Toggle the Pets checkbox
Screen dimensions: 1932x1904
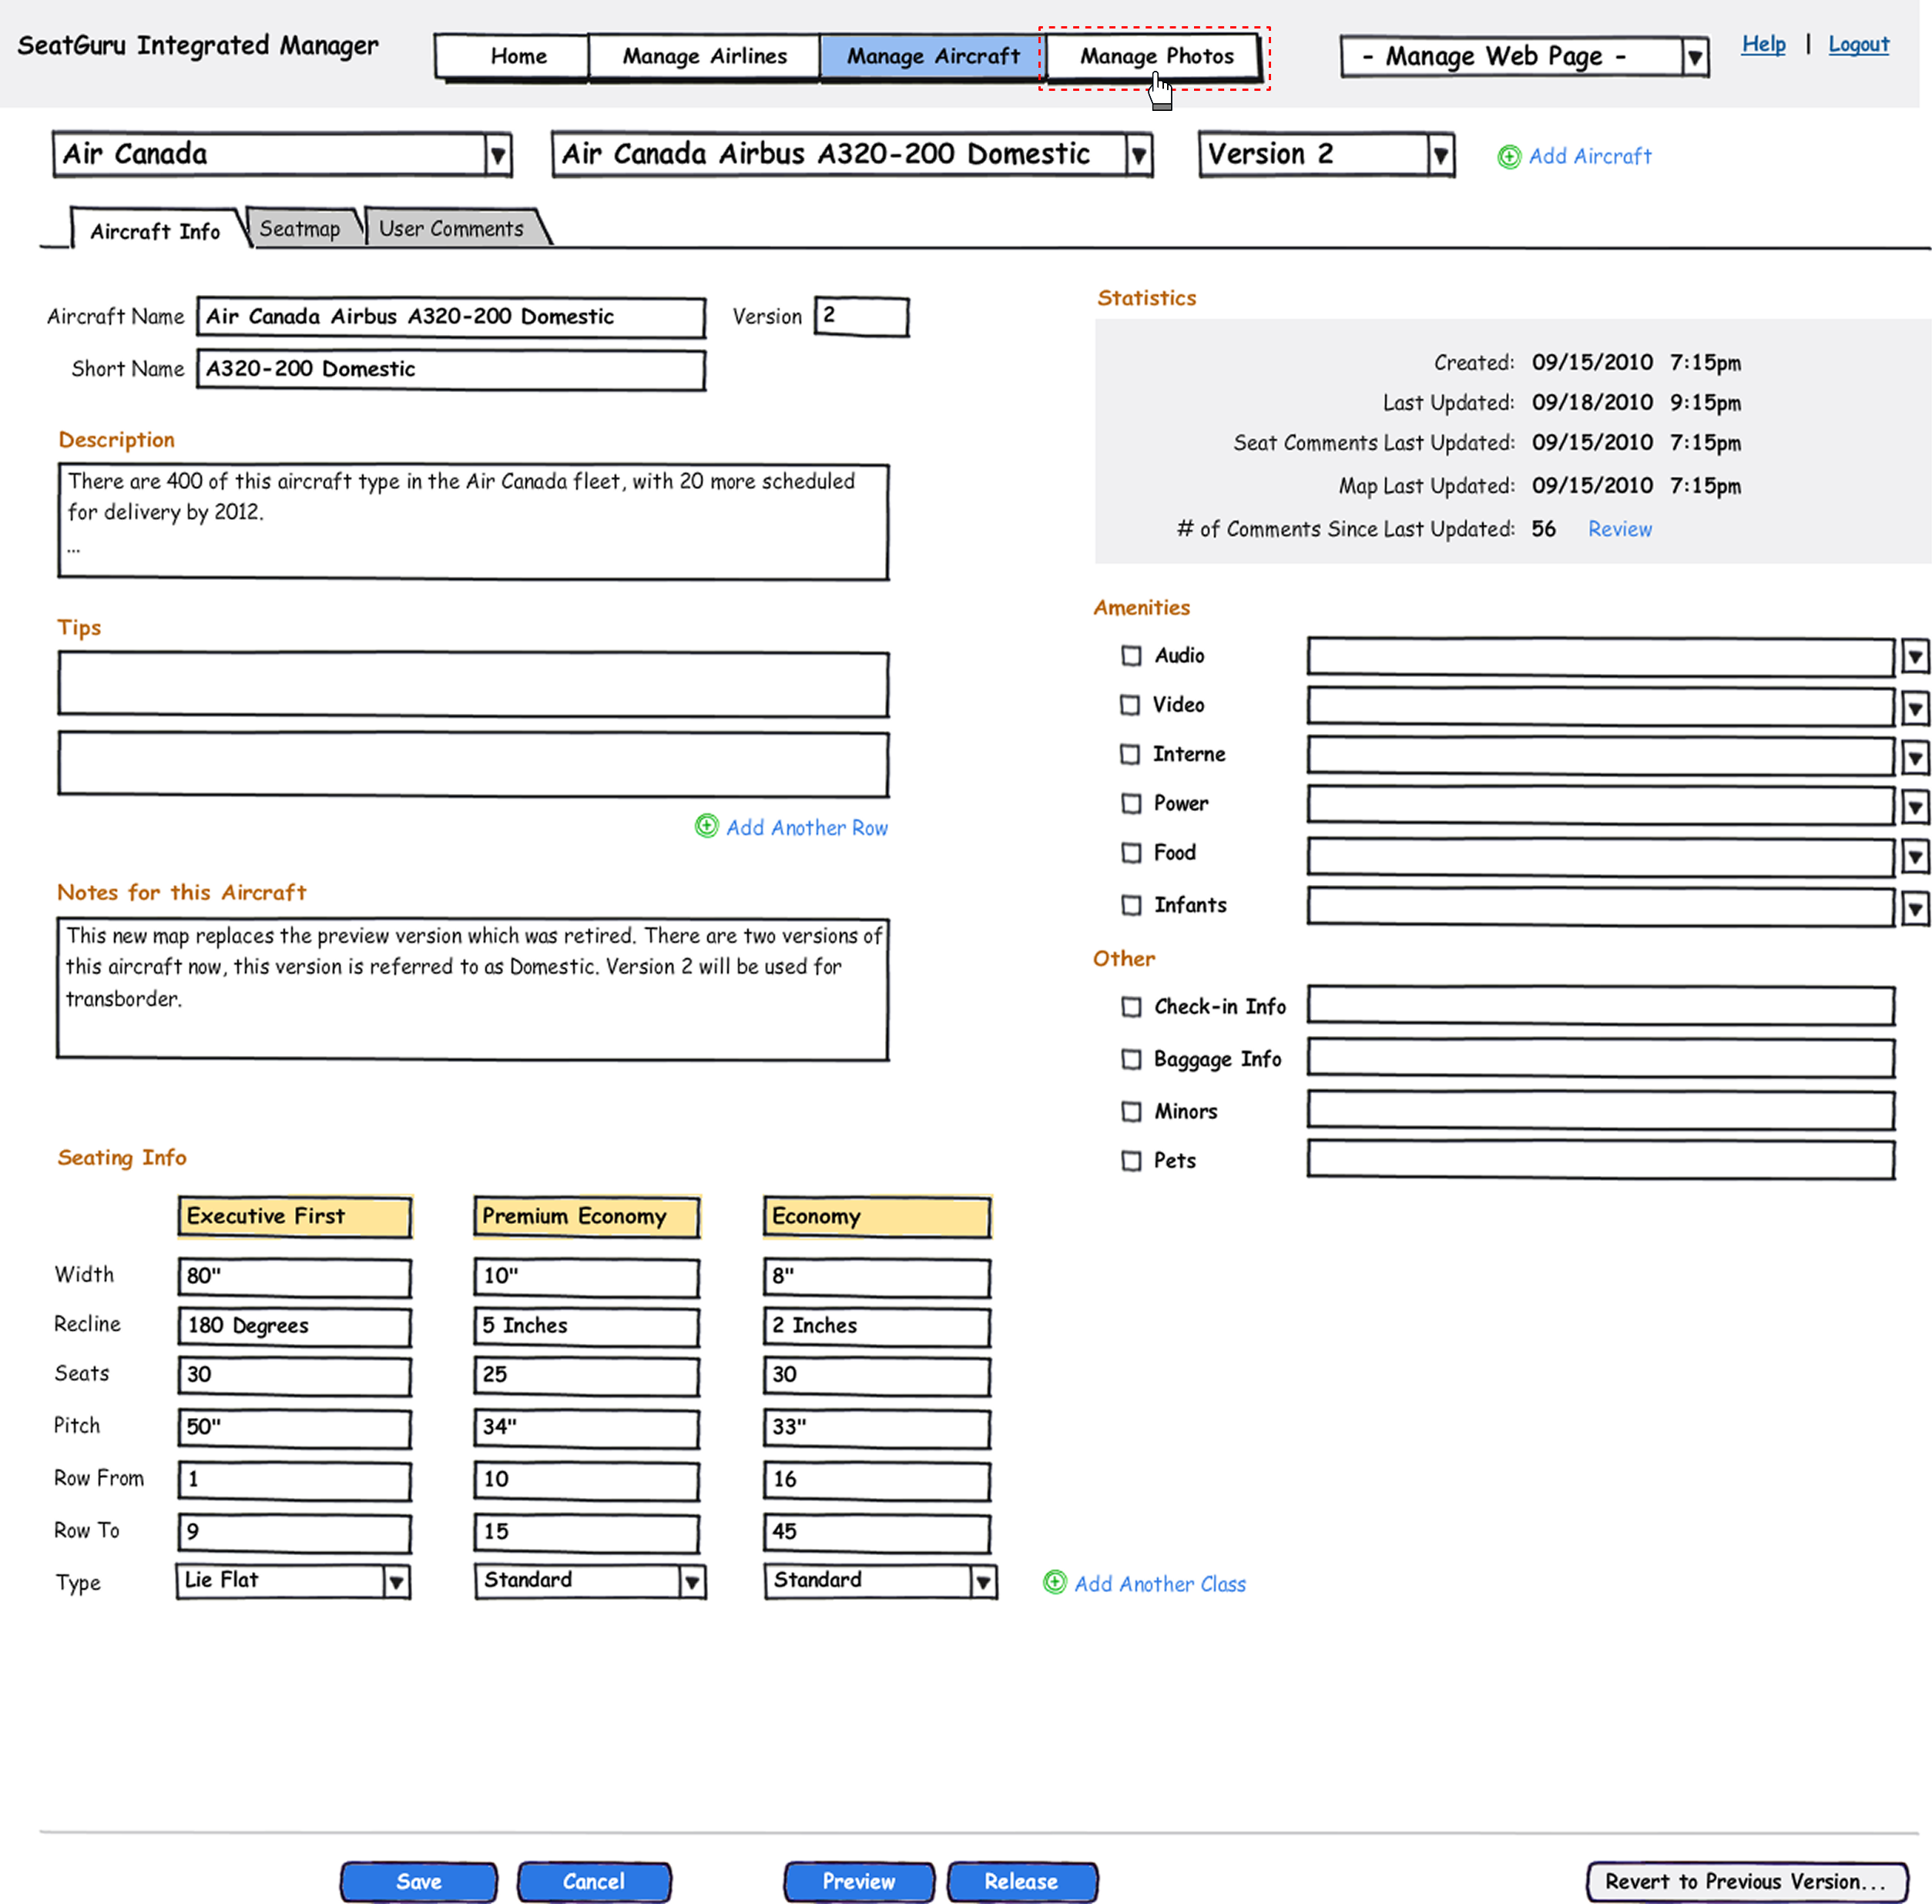pos(1131,1161)
